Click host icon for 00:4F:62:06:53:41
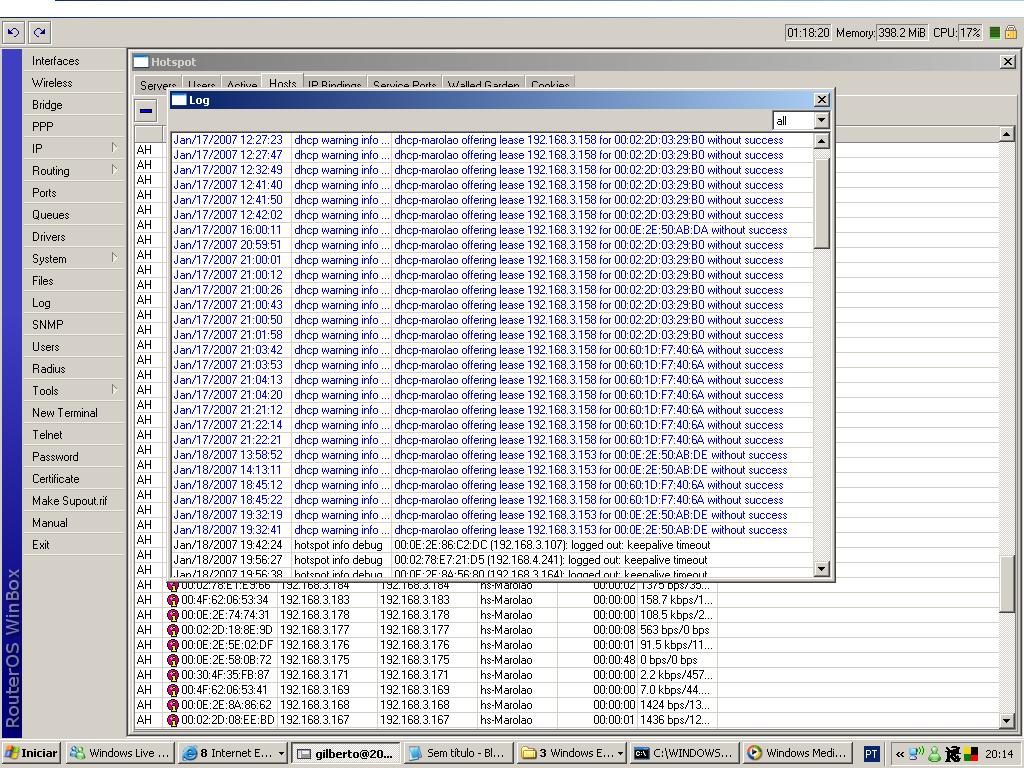The height and width of the screenshot is (768, 1024). (172, 690)
